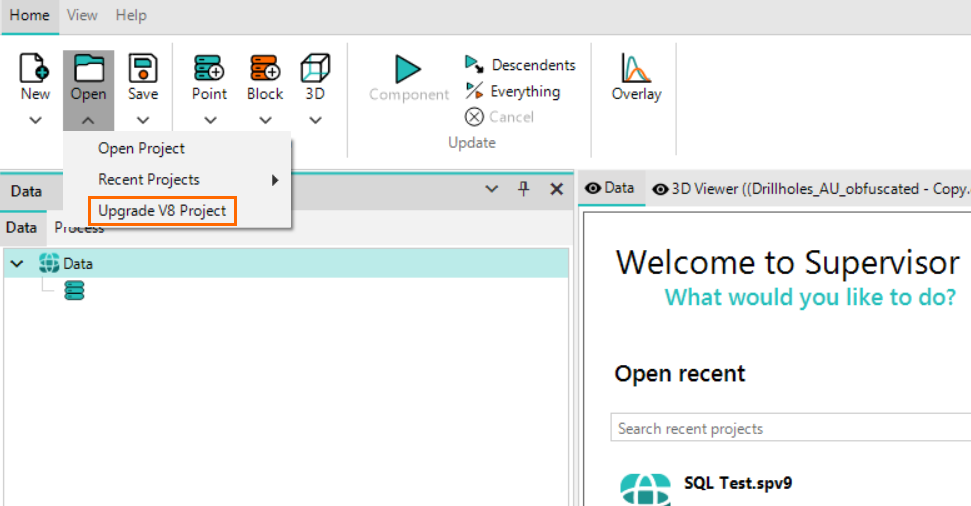Screen dimensions: 971x506
Task: Click the Point data icon
Action: (x=209, y=68)
